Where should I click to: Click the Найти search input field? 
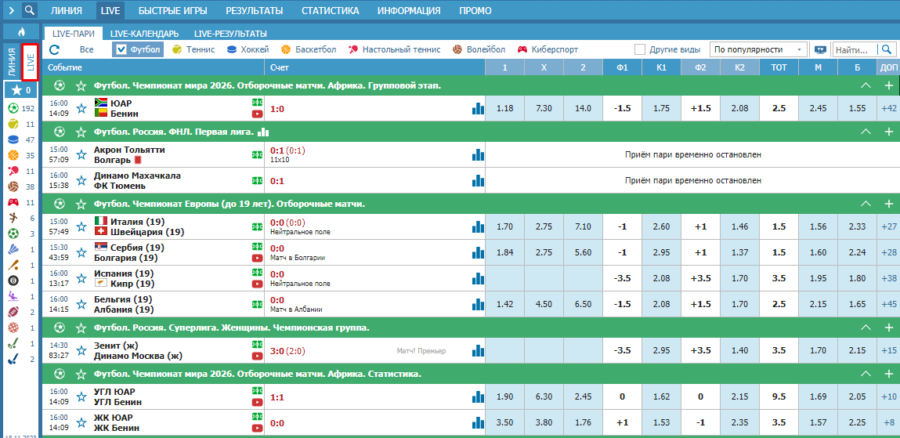tap(852, 48)
